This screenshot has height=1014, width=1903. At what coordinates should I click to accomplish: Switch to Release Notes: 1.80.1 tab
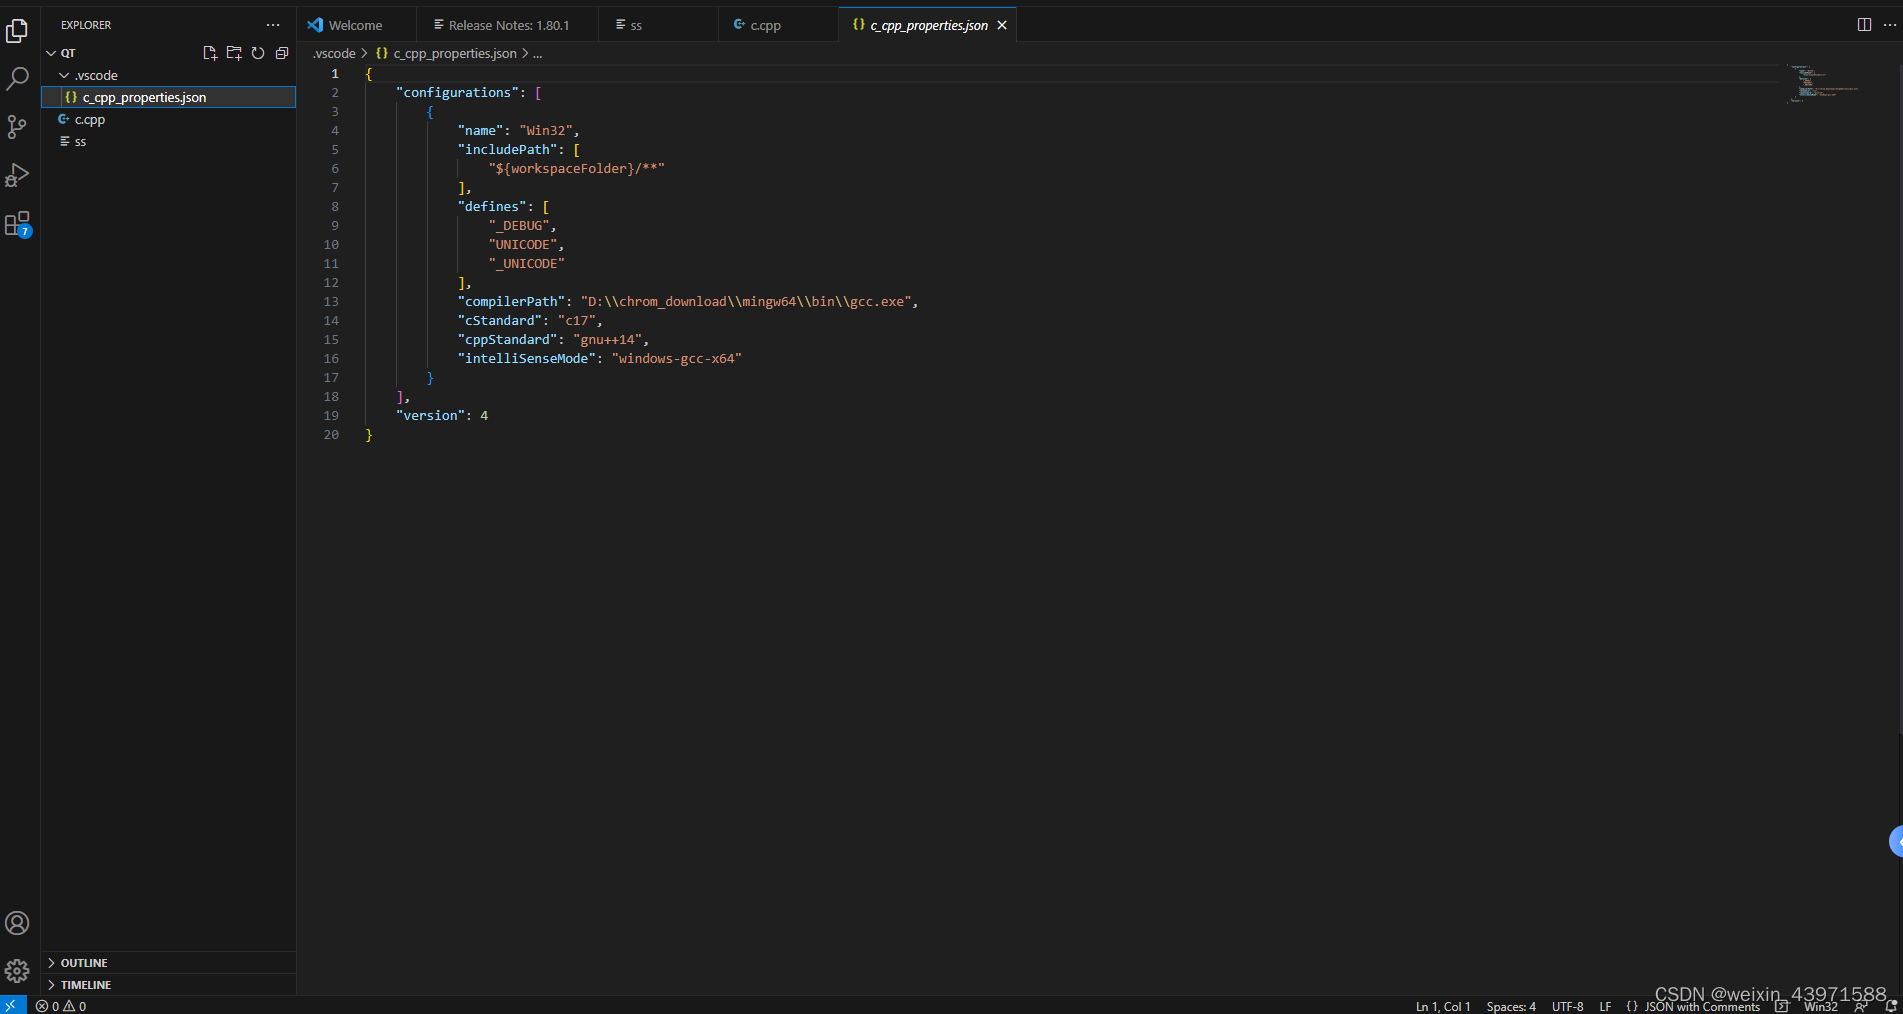point(508,25)
